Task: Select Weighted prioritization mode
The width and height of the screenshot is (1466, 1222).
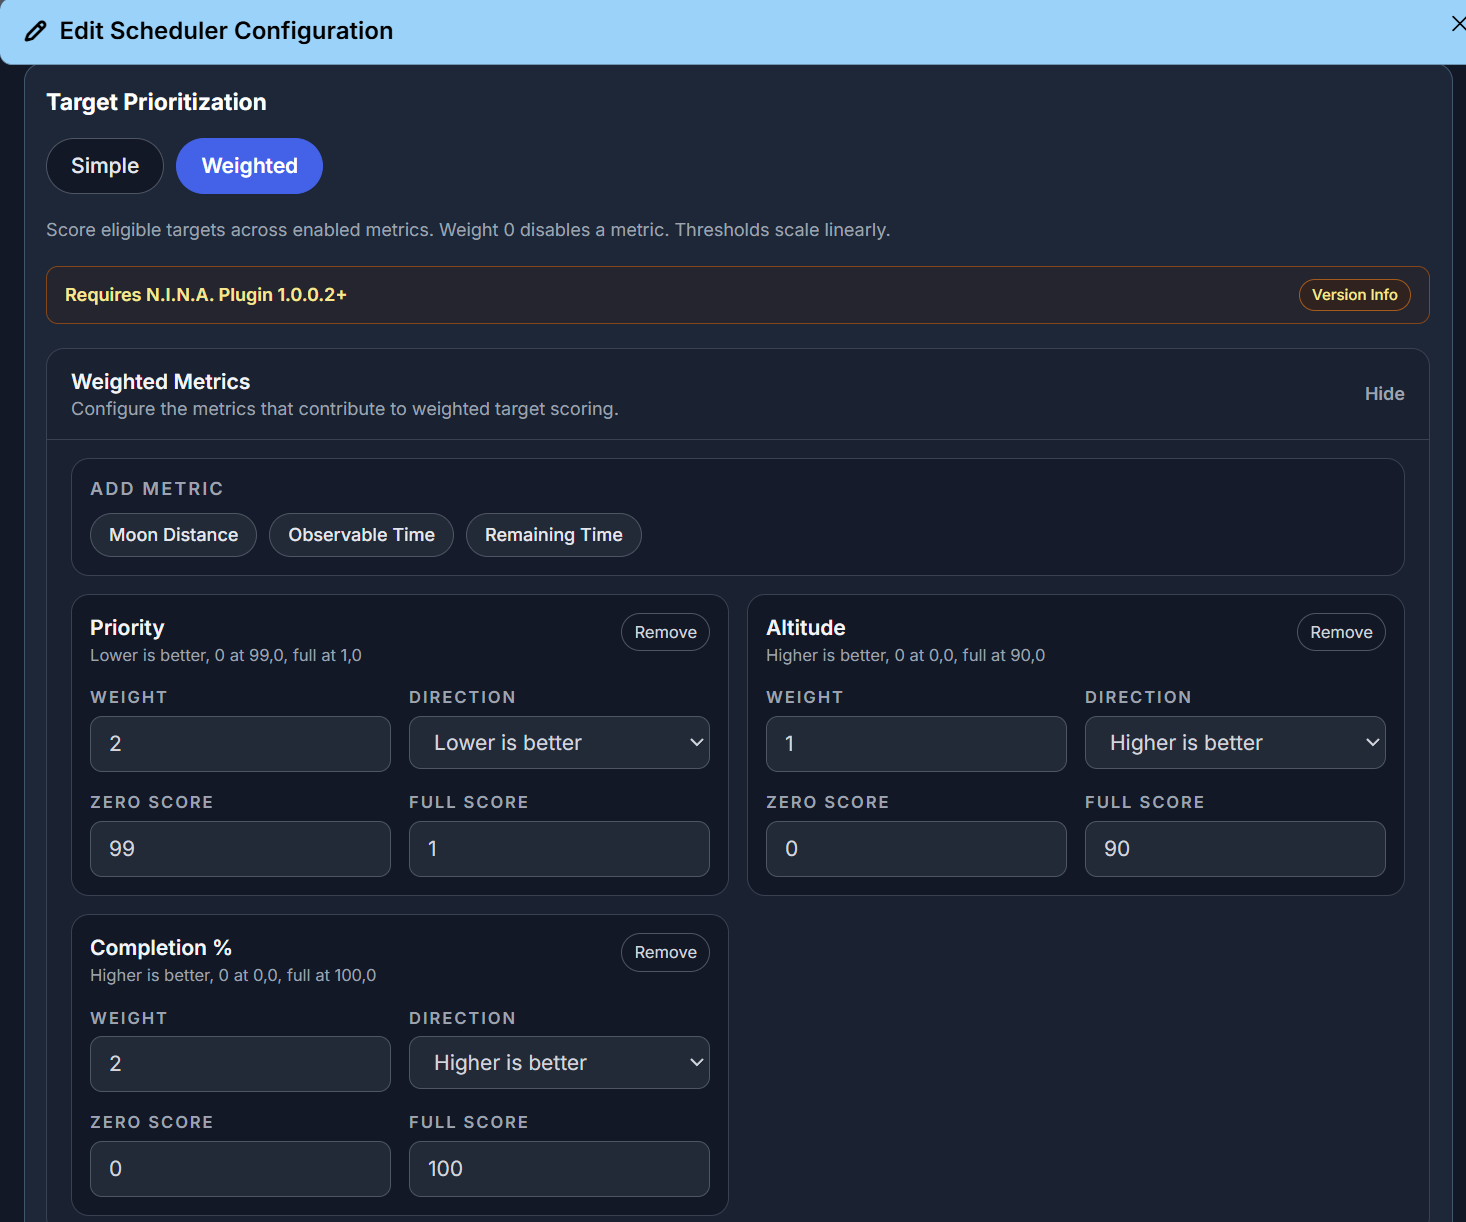Action: (x=249, y=166)
